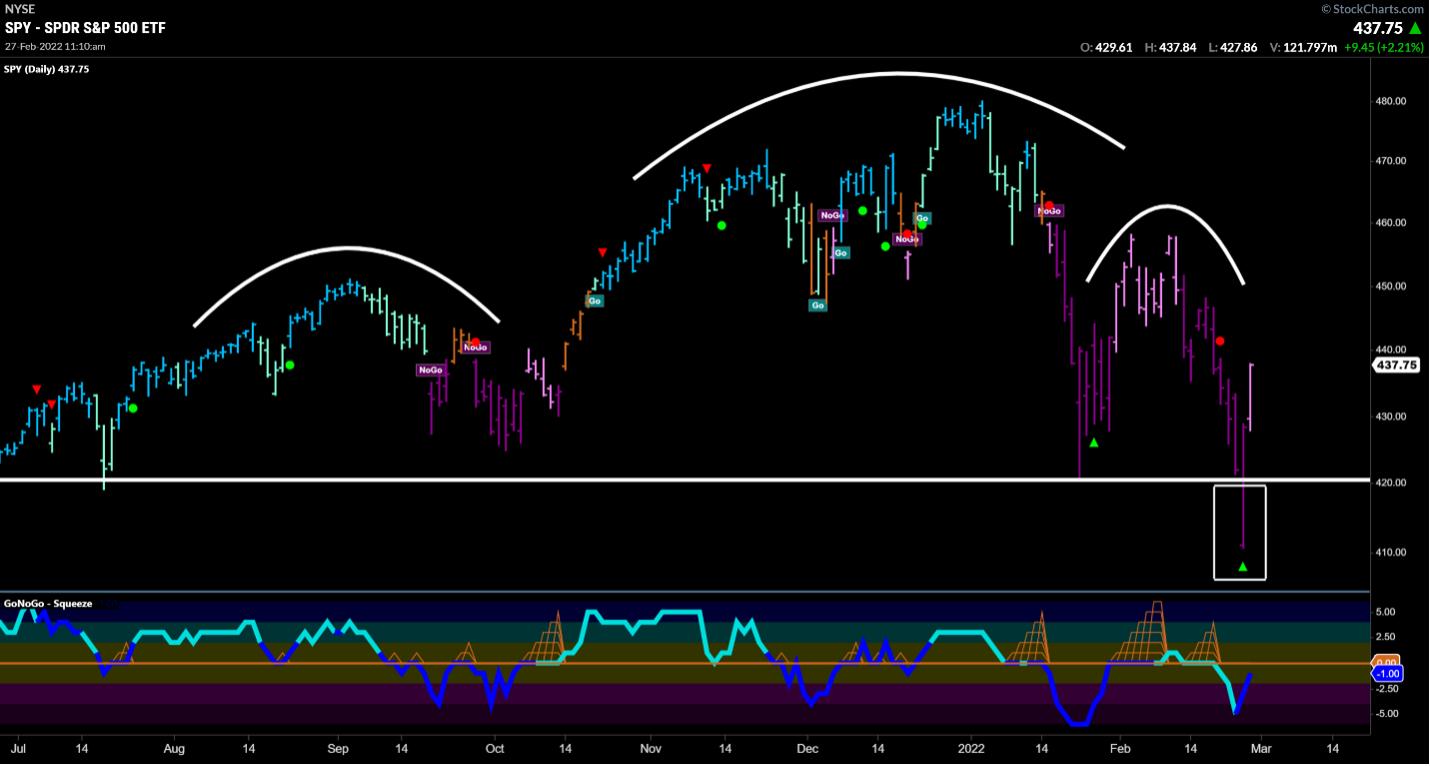Click the red down triangle in mid-October
The width and height of the screenshot is (1430, 766).
(602, 252)
